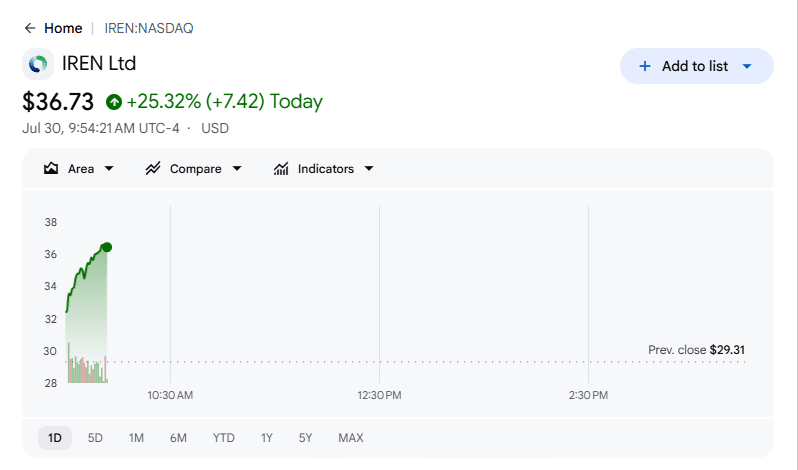Select the 5D time range tab
Image resolution: width=798 pixels, height=470 pixels.
coord(95,438)
